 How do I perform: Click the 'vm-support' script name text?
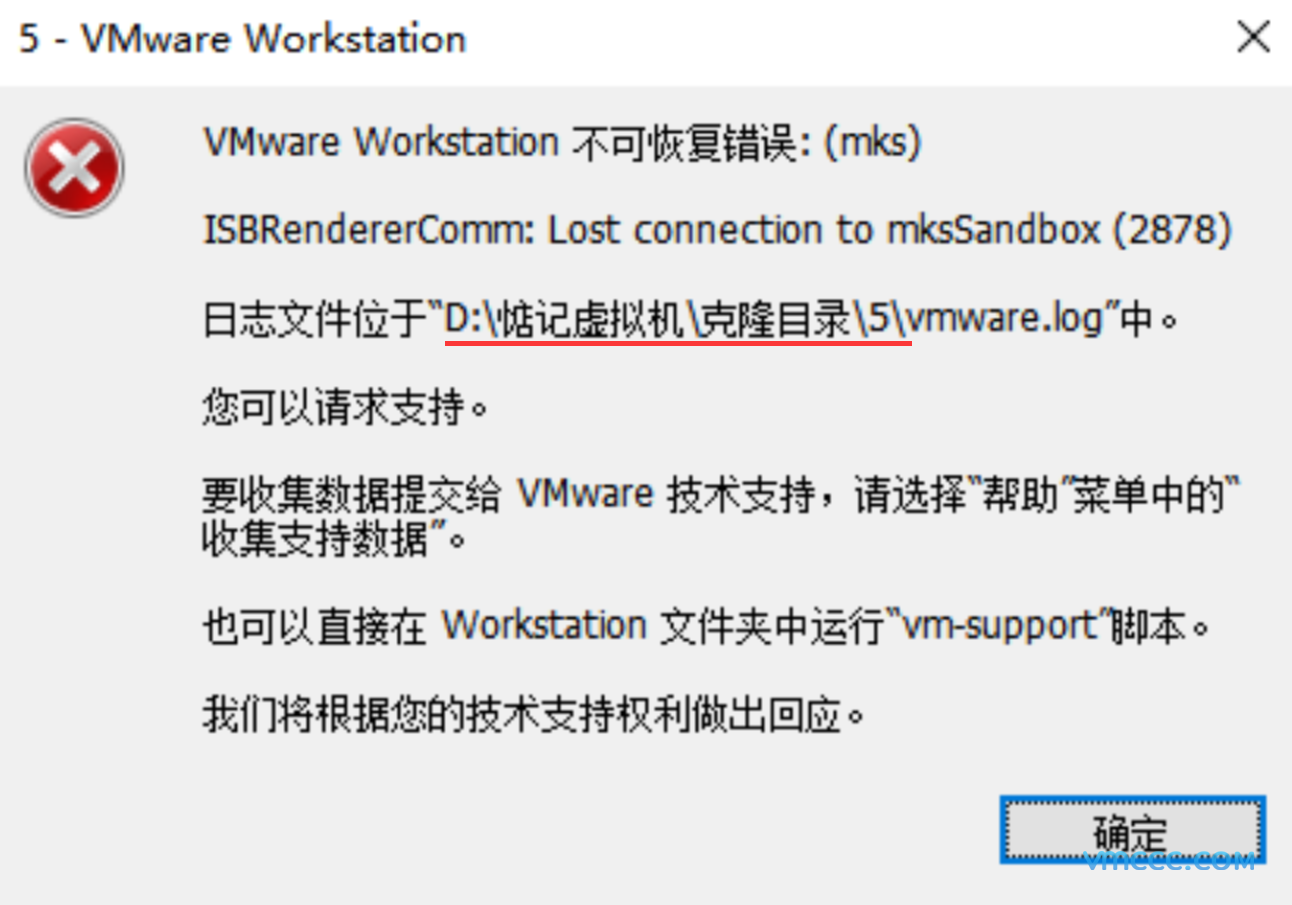[1000, 627]
